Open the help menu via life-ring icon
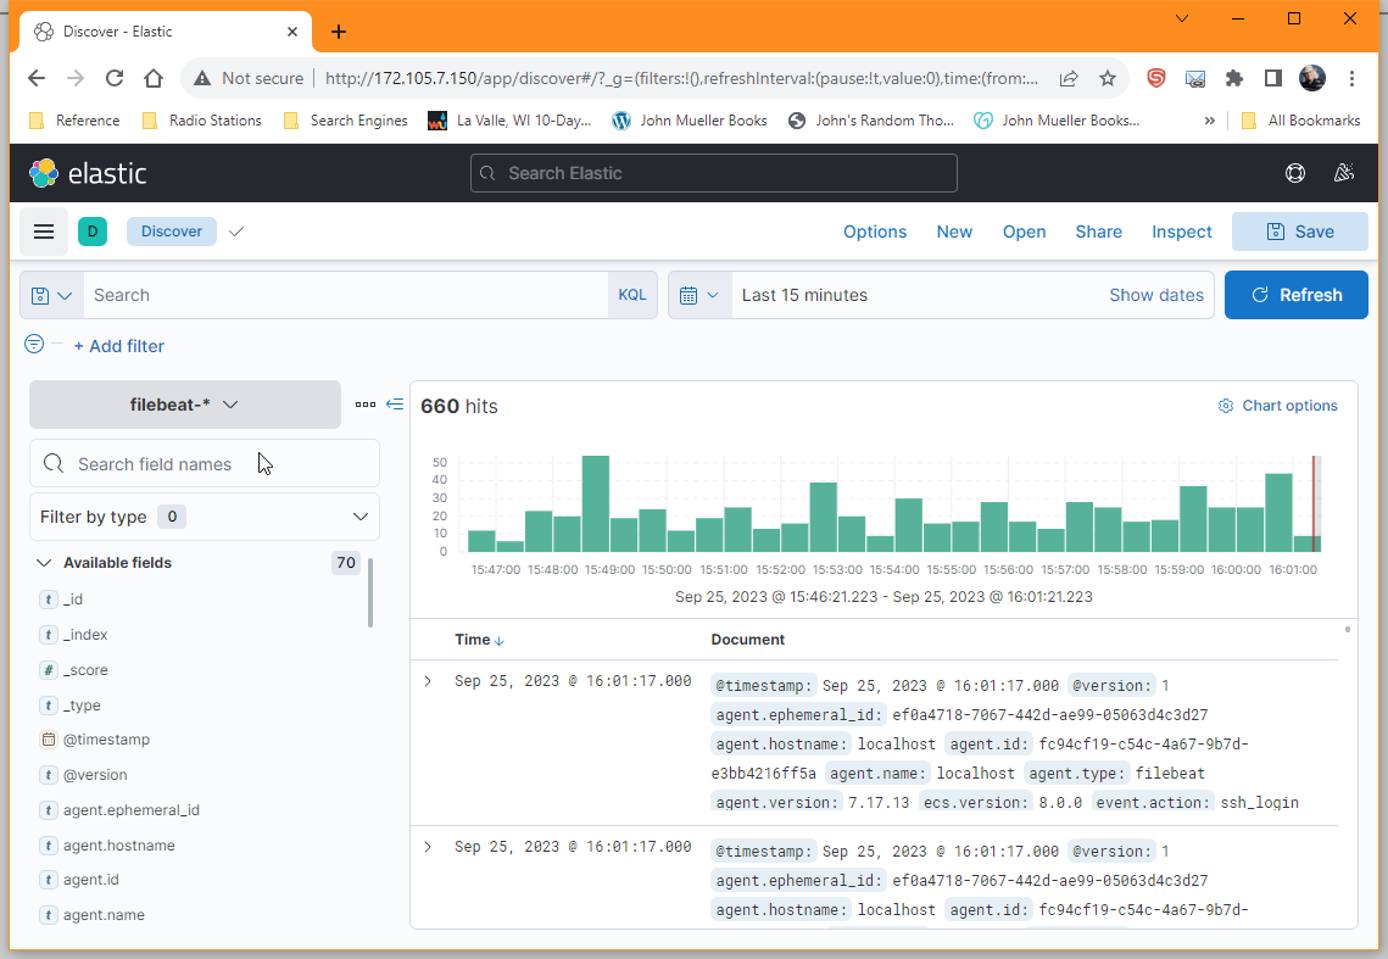The width and height of the screenshot is (1388, 959). pos(1295,172)
